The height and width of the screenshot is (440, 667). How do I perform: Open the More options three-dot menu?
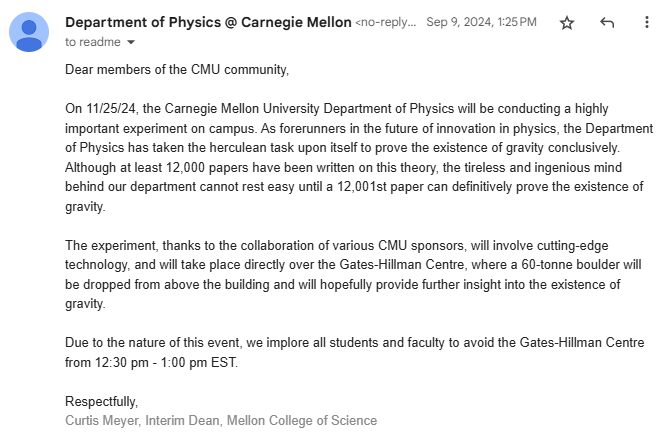pos(646,22)
